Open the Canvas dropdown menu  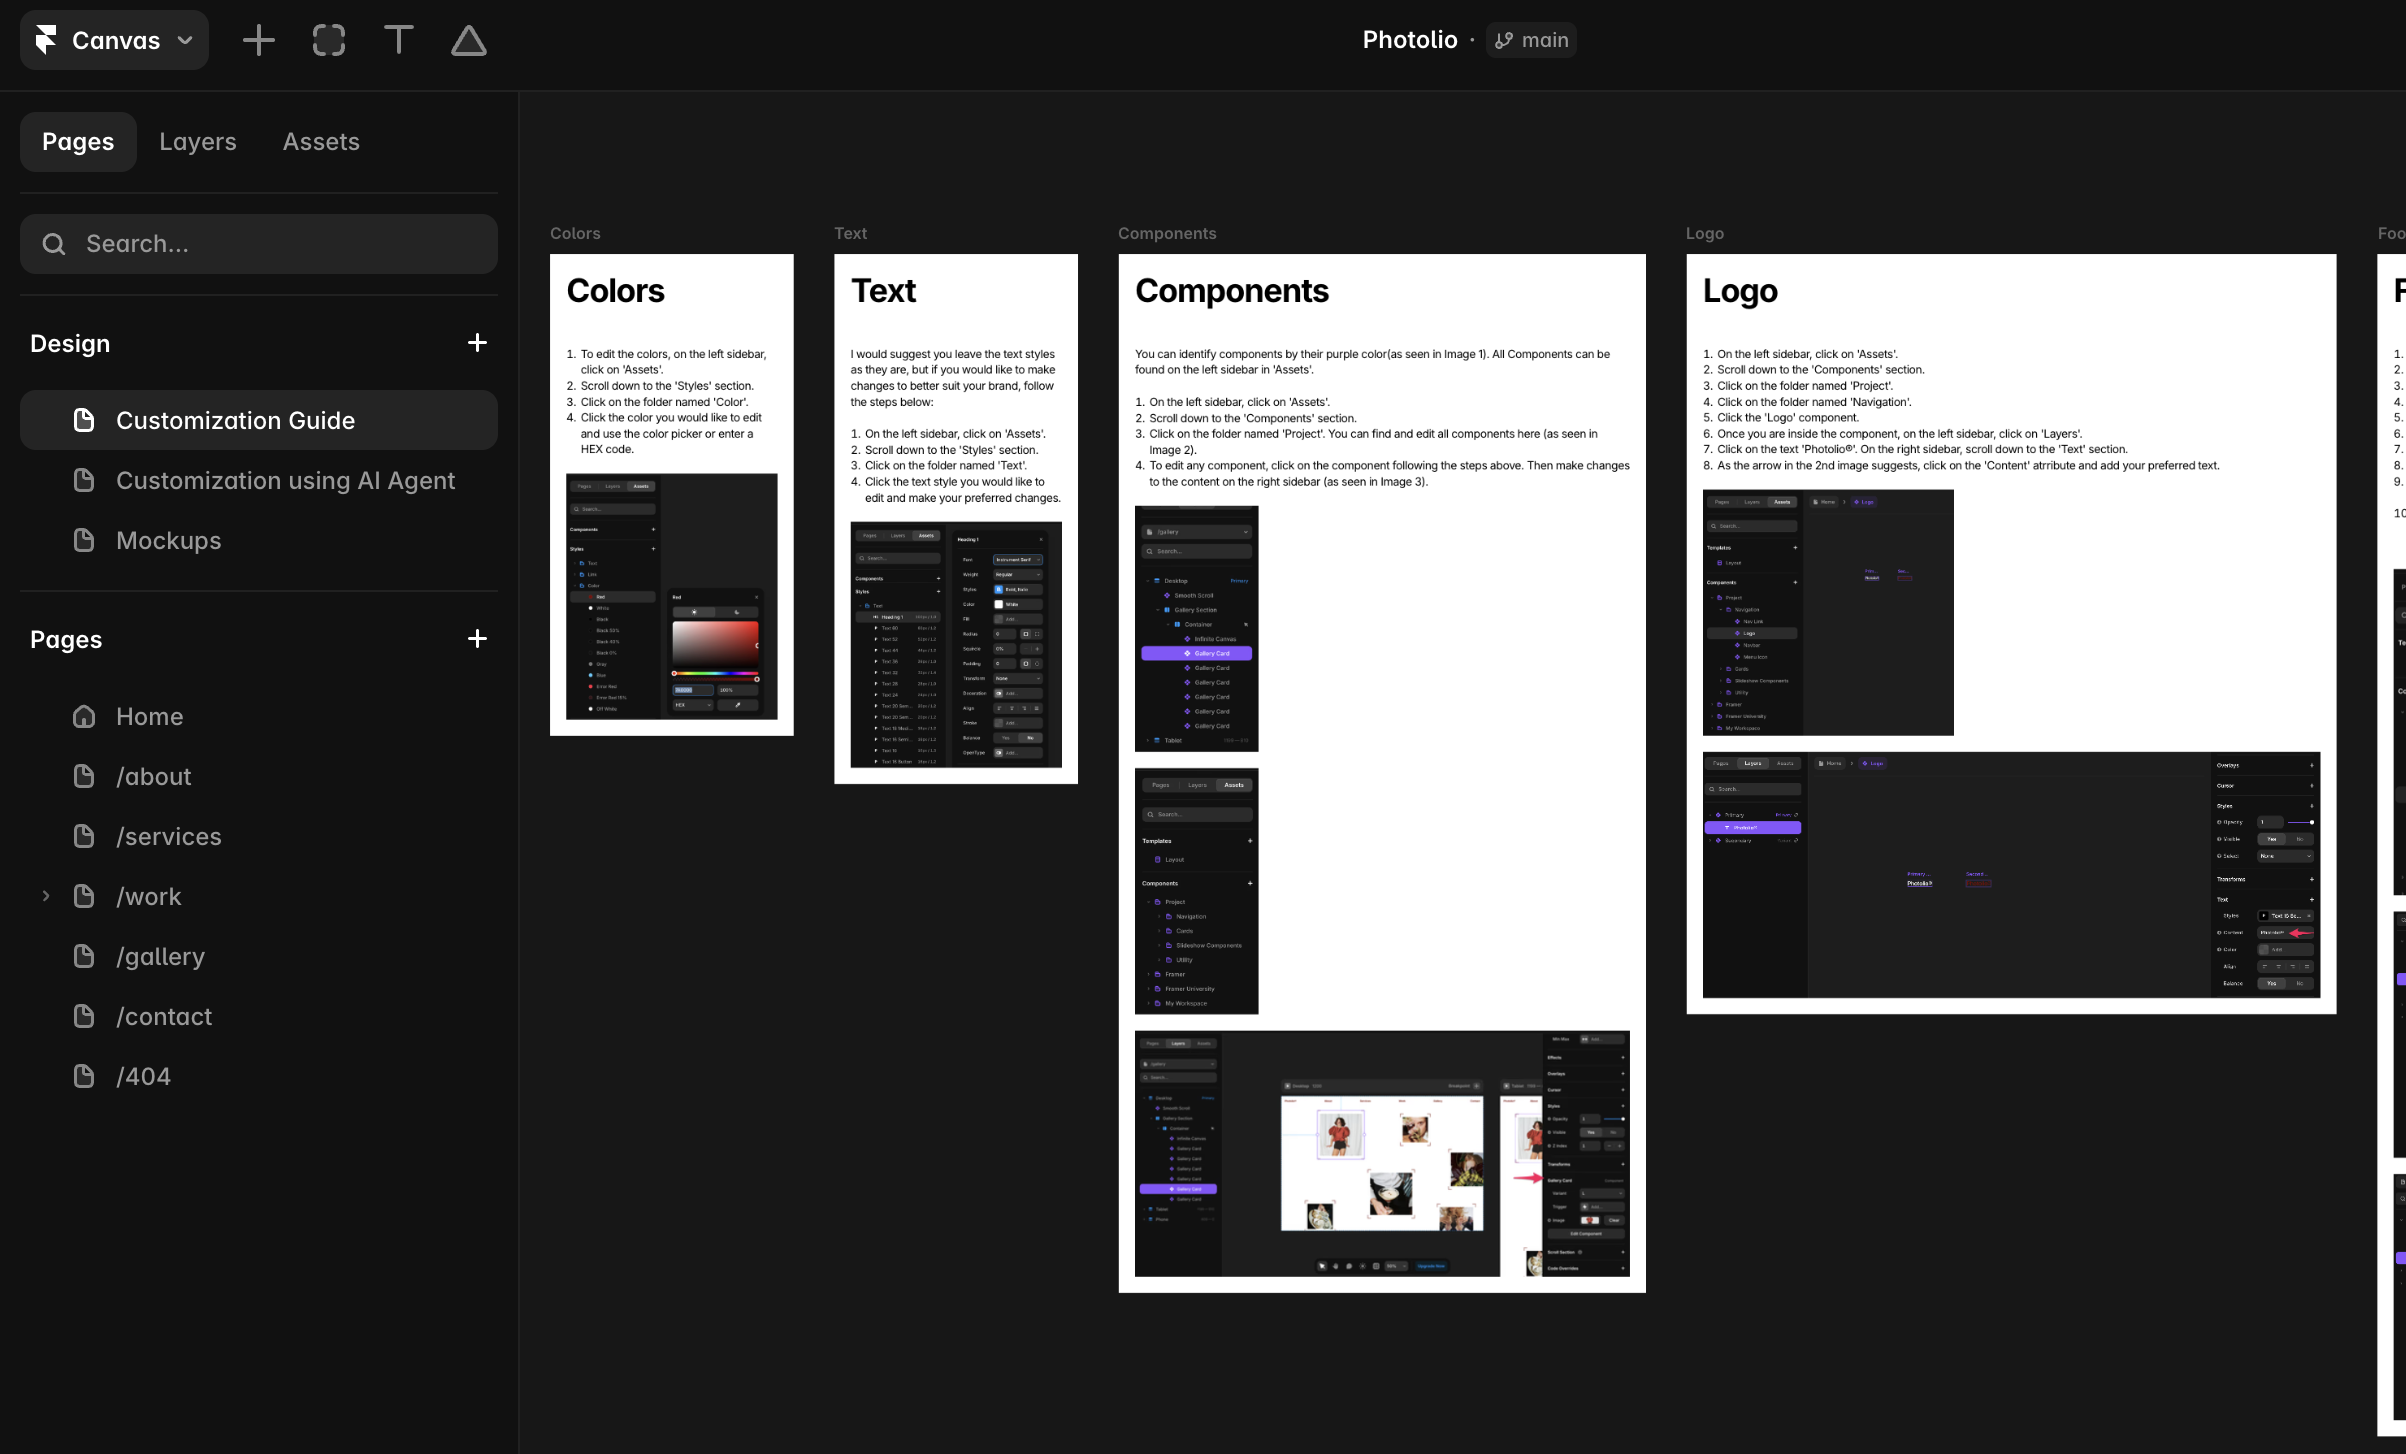click(x=114, y=40)
